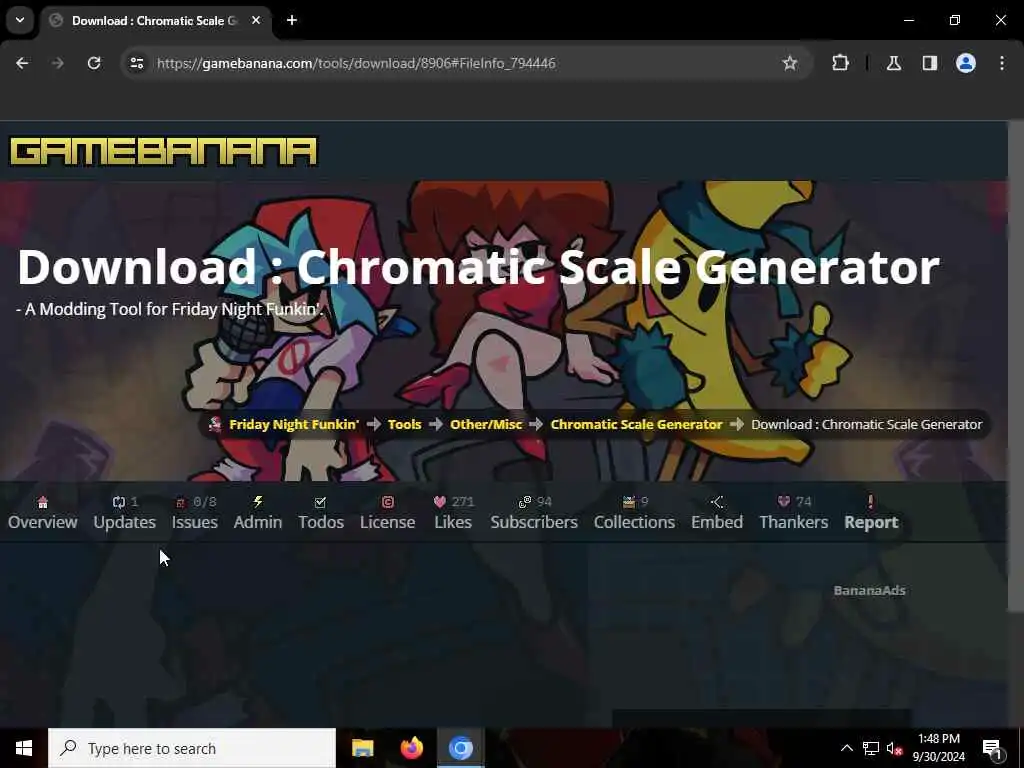Open the Todos tab
The width and height of the screenshot is (1024, 768).
point(321,513)
